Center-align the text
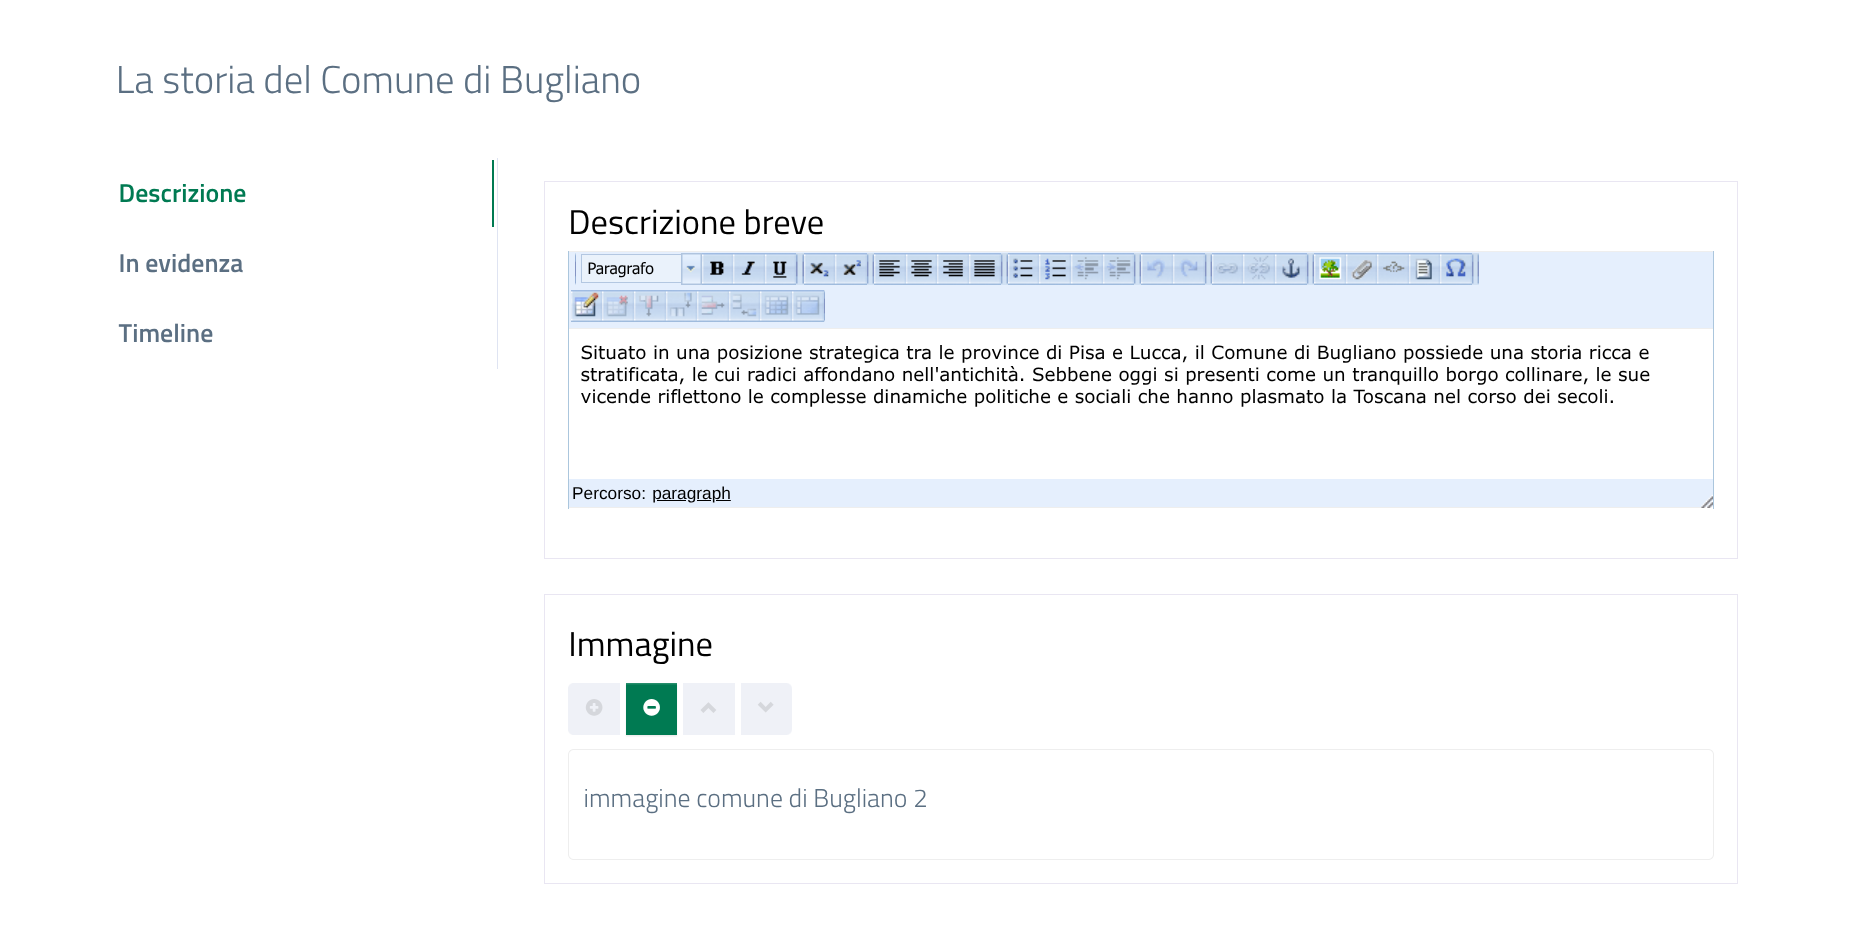Screen dimensions: 1865x940 click(x=921, y=269)
